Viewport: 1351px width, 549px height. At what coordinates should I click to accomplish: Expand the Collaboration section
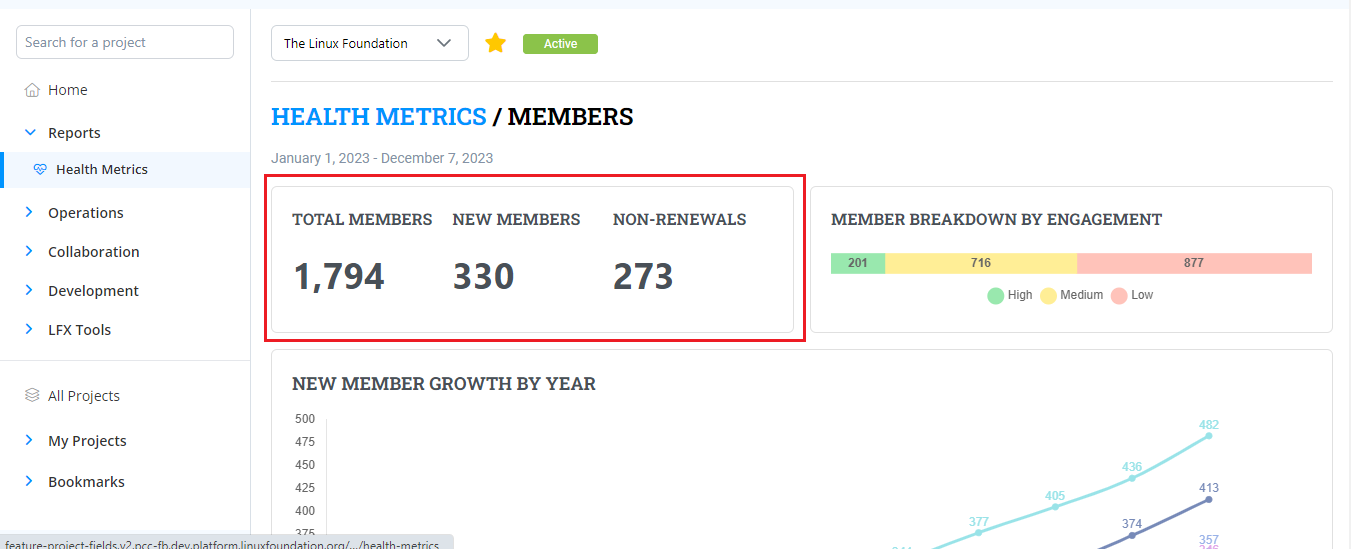[94, 252]
